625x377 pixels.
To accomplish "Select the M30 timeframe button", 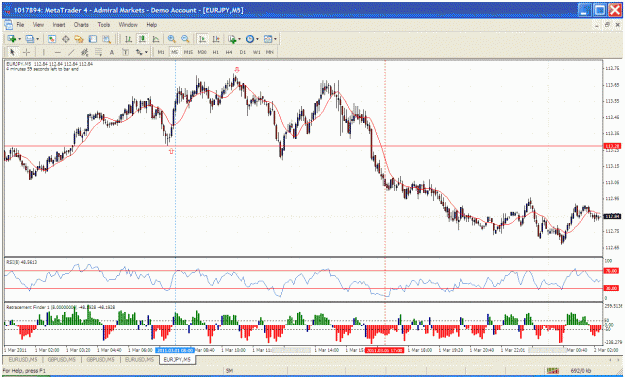I will coord(202,52).
